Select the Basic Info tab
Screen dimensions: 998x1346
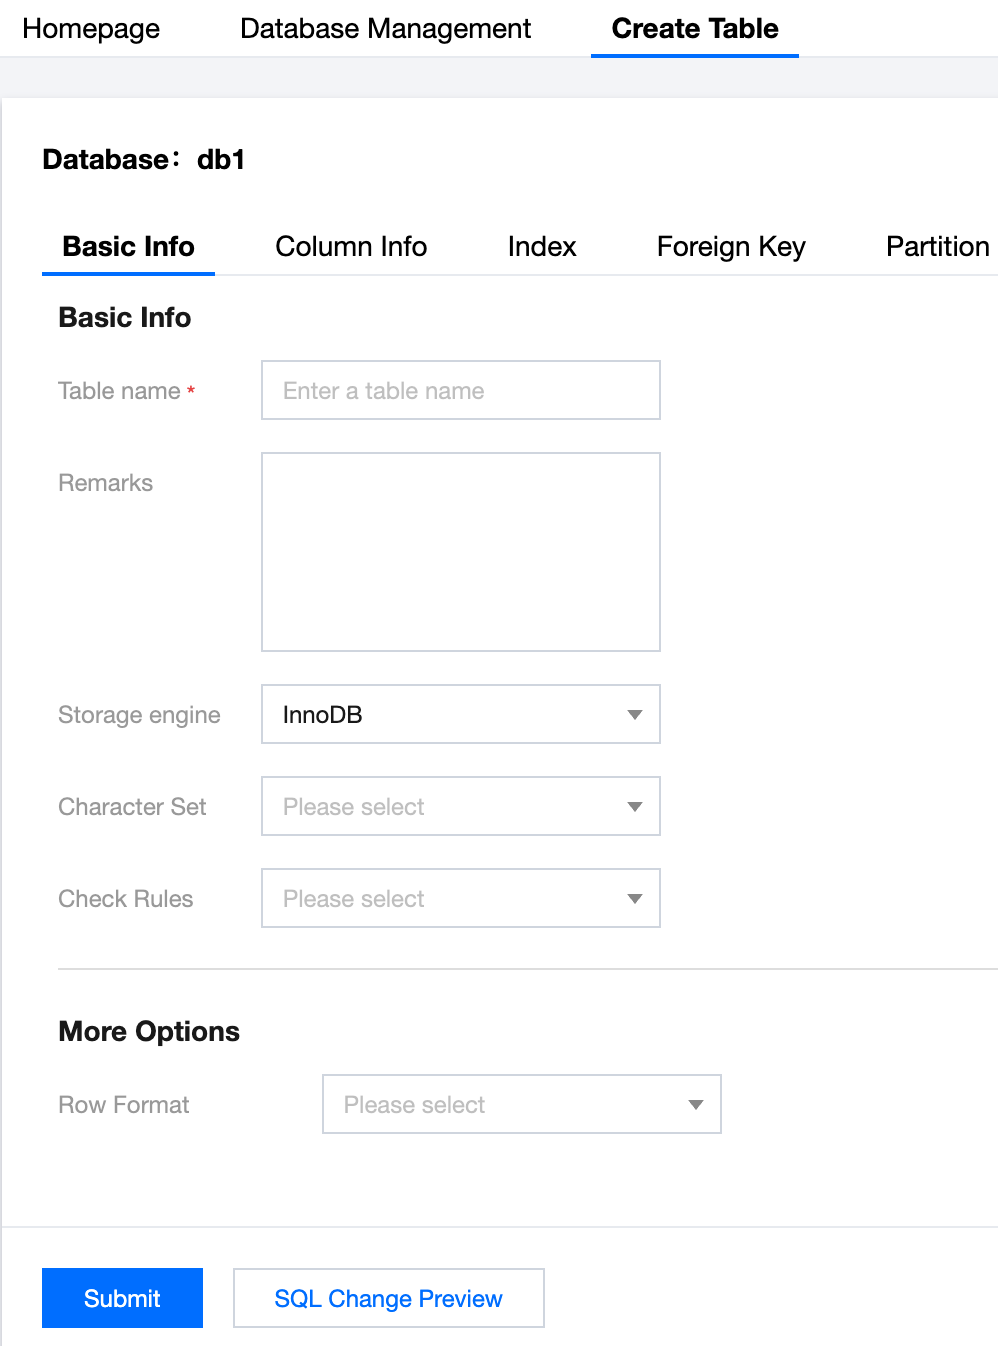pyautogui.click(x=128, y=247)
